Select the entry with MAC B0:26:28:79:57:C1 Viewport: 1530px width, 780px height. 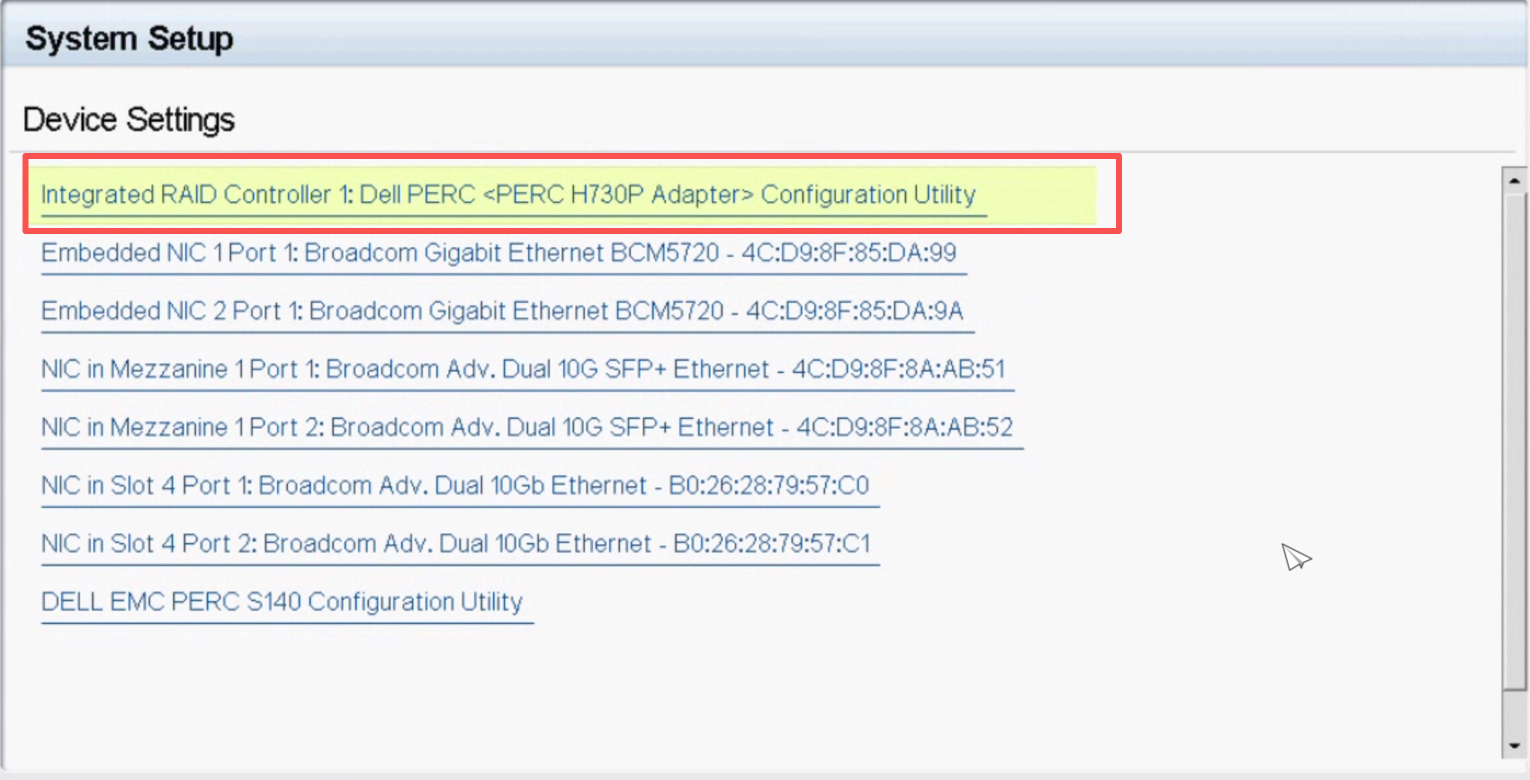[772, 544]
